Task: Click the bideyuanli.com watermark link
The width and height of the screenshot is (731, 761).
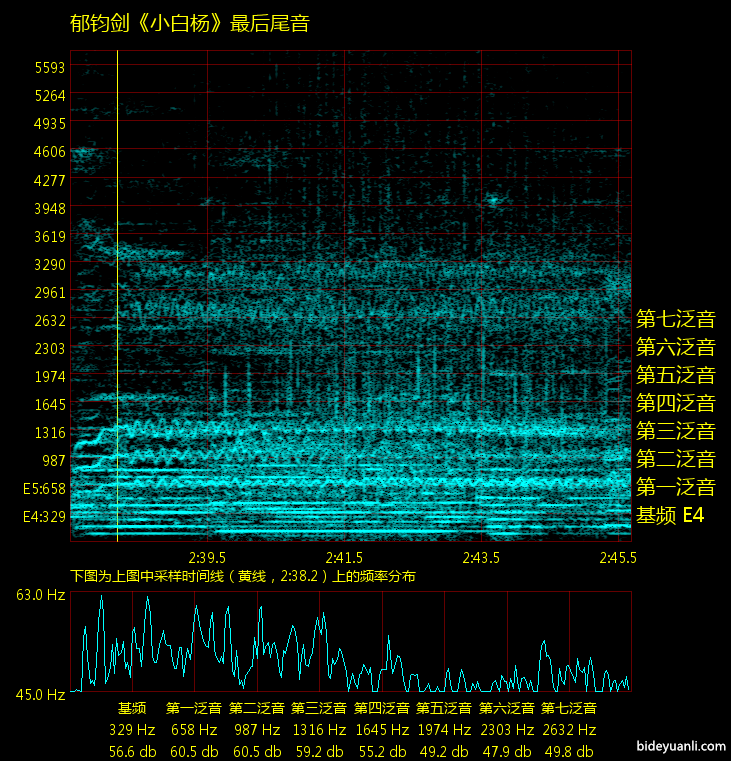Action: [x=679, y=745]
